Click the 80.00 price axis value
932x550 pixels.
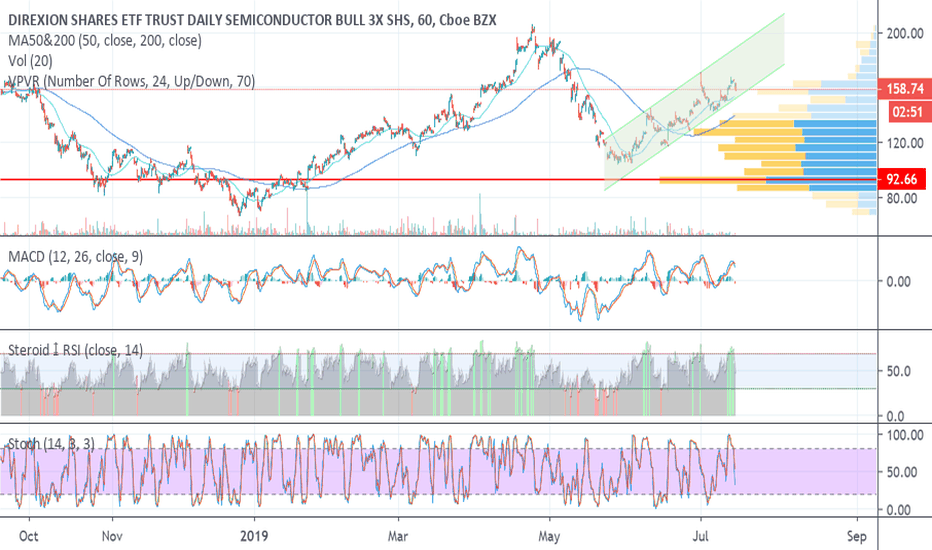(902, 198)
